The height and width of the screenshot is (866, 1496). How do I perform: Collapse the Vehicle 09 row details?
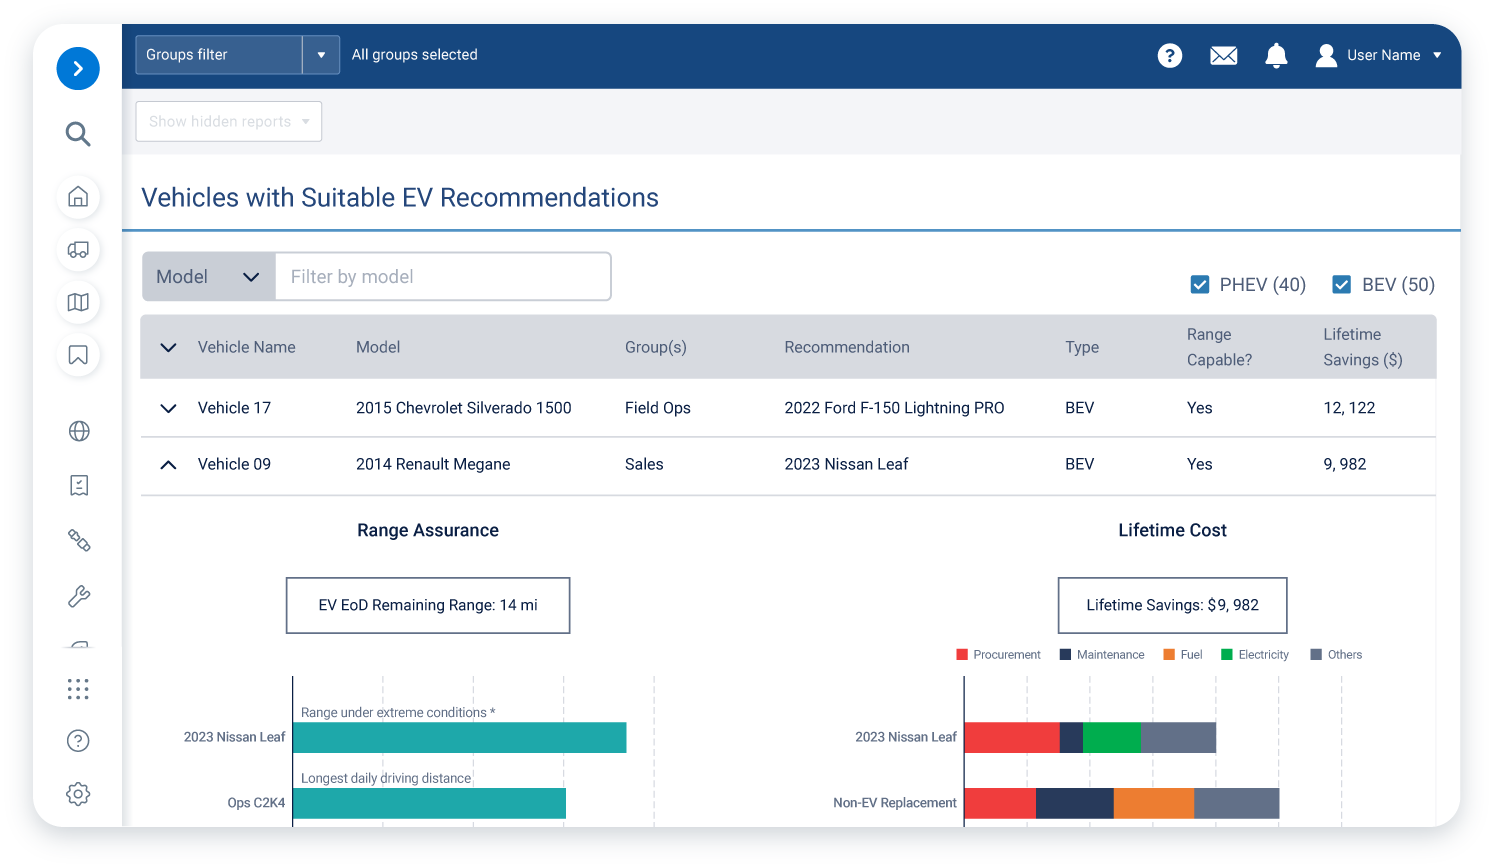click(x=168, y=465)
